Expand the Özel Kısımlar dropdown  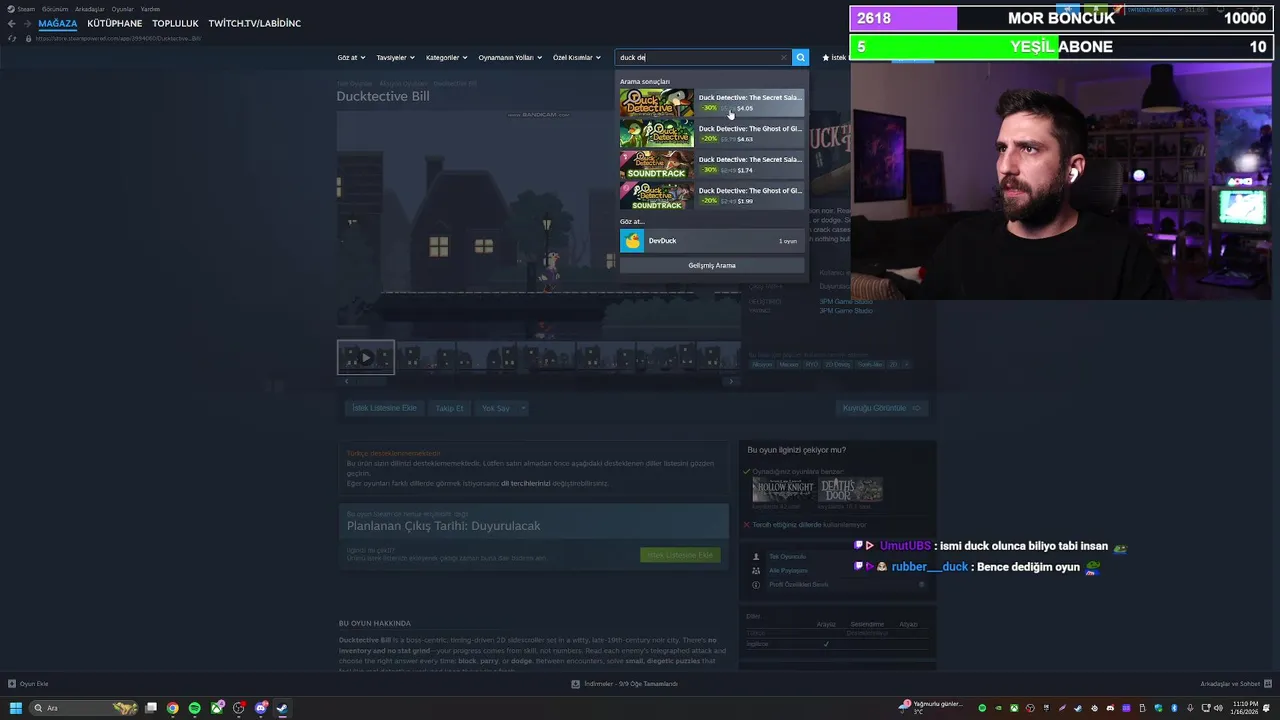577,58
